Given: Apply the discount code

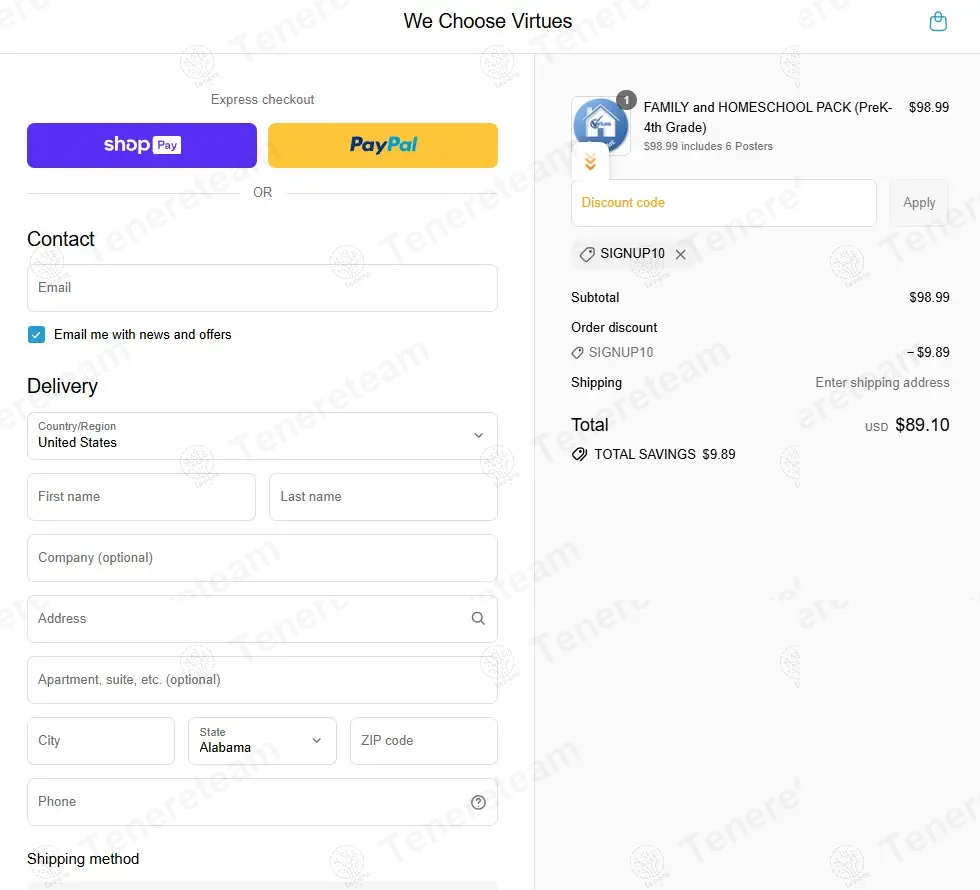Looking at the screenshot, I should tap(919, 202).
